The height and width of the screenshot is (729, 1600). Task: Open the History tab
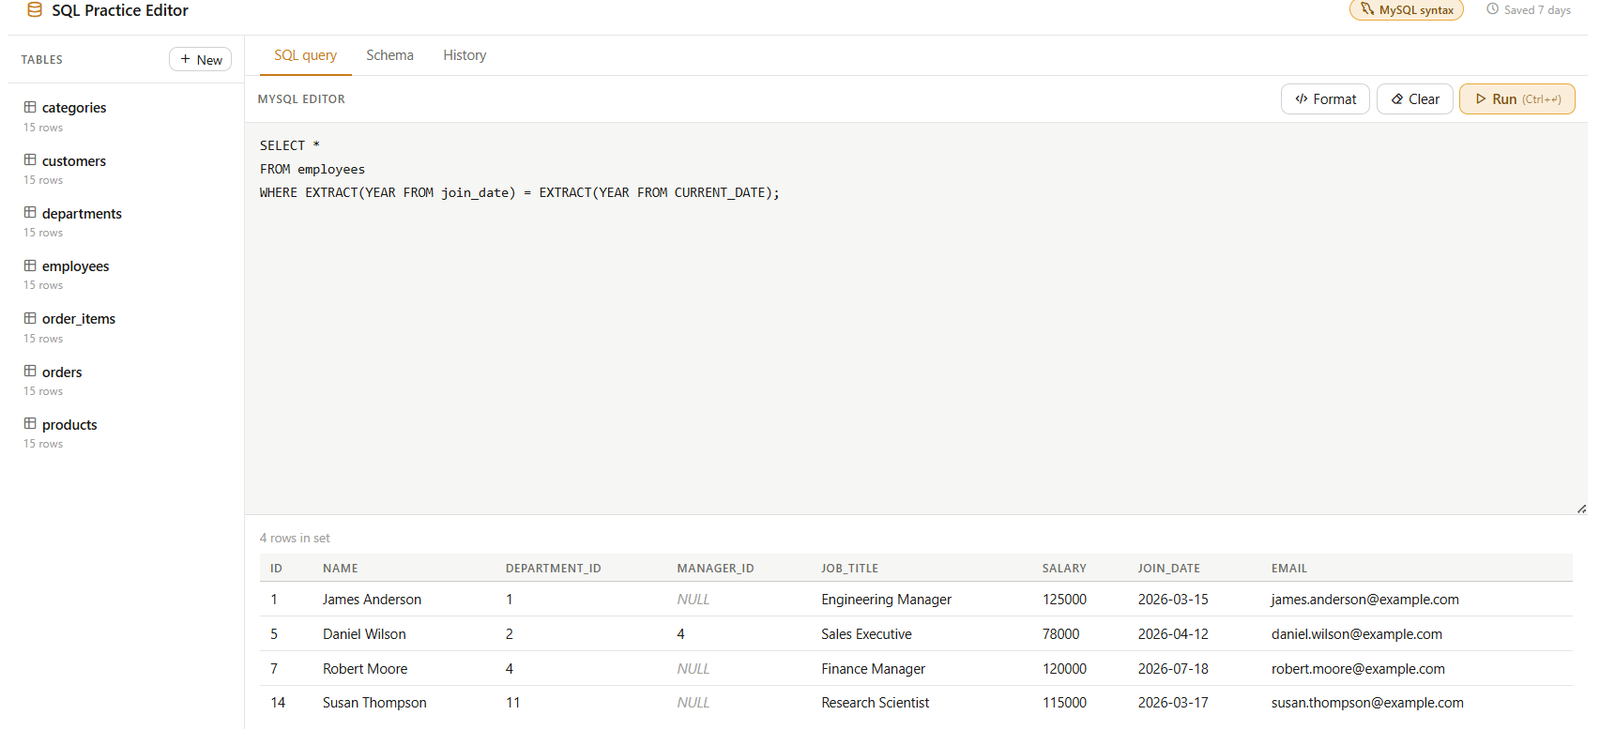(465, 55)
